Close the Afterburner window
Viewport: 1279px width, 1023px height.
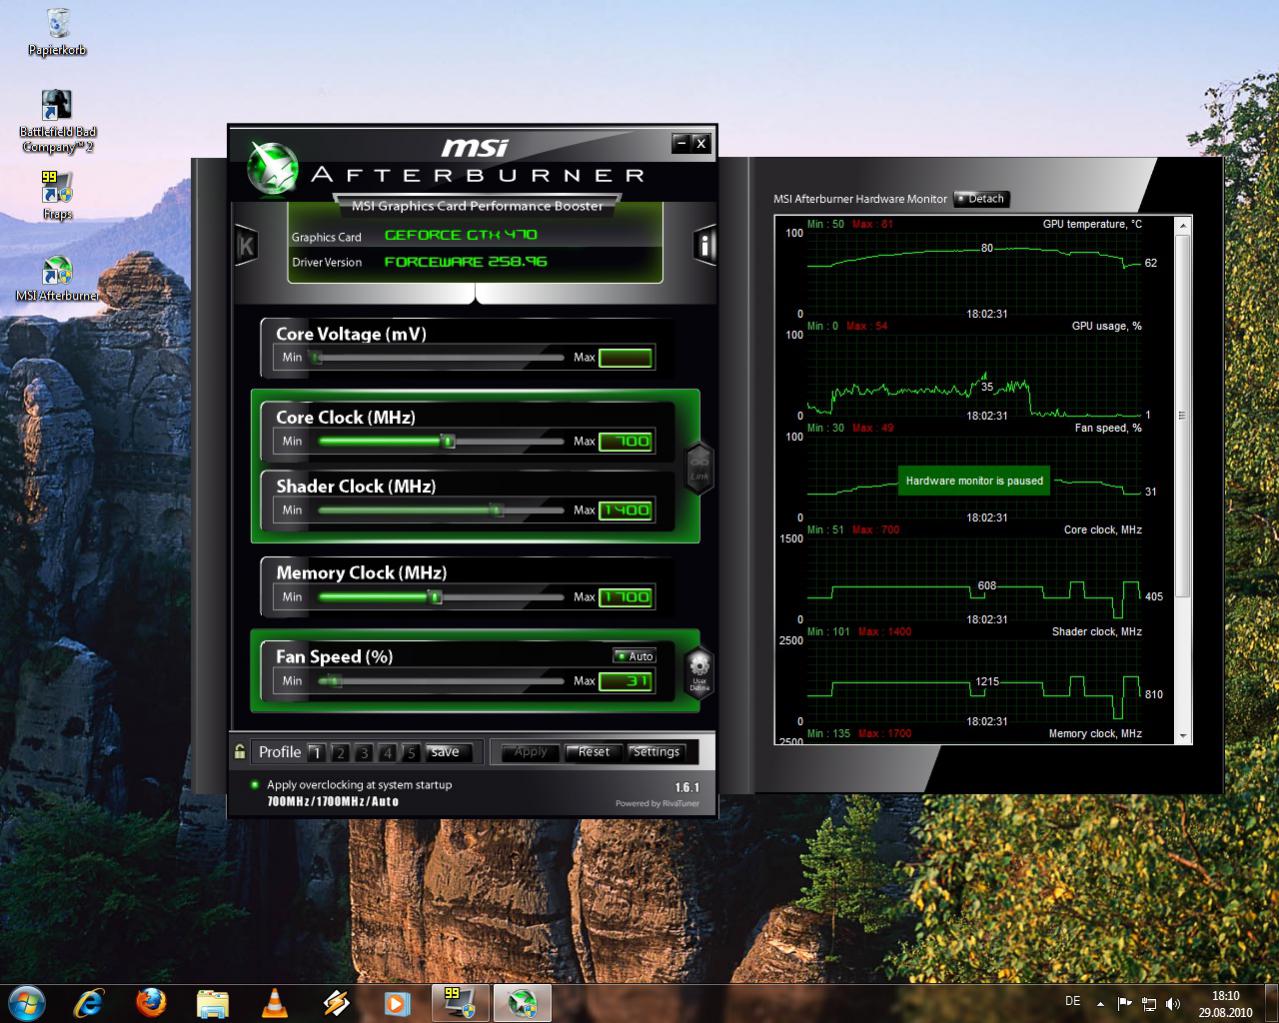(x=701, y=143)
